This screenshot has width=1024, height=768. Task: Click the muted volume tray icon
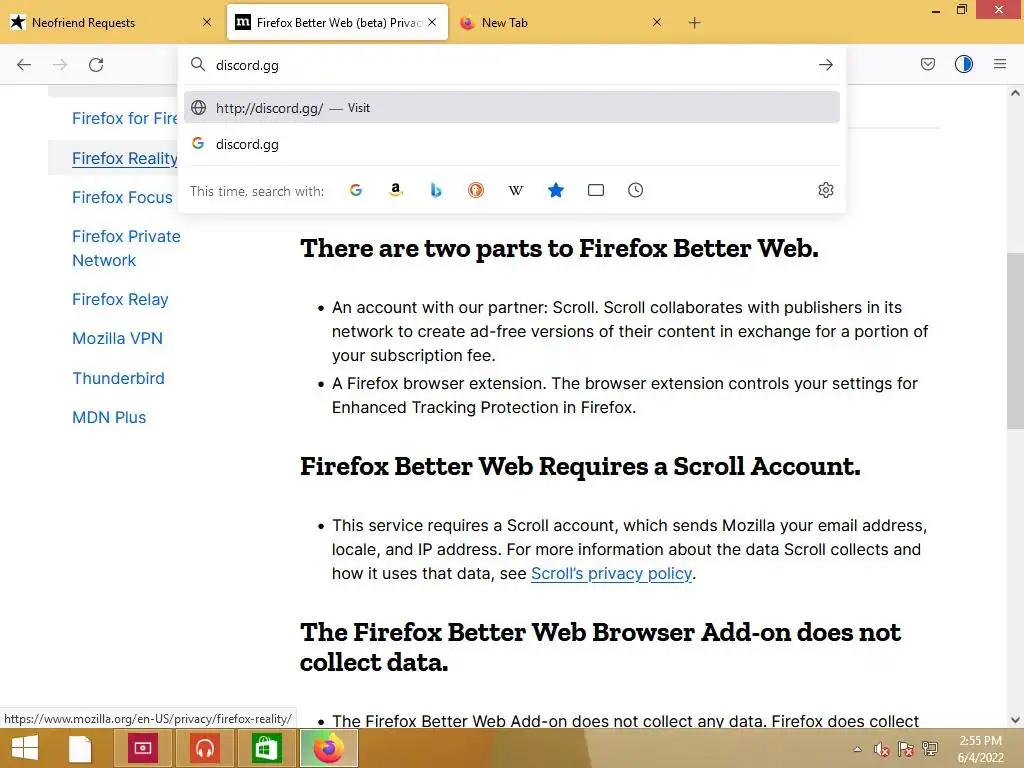(882, 749)
